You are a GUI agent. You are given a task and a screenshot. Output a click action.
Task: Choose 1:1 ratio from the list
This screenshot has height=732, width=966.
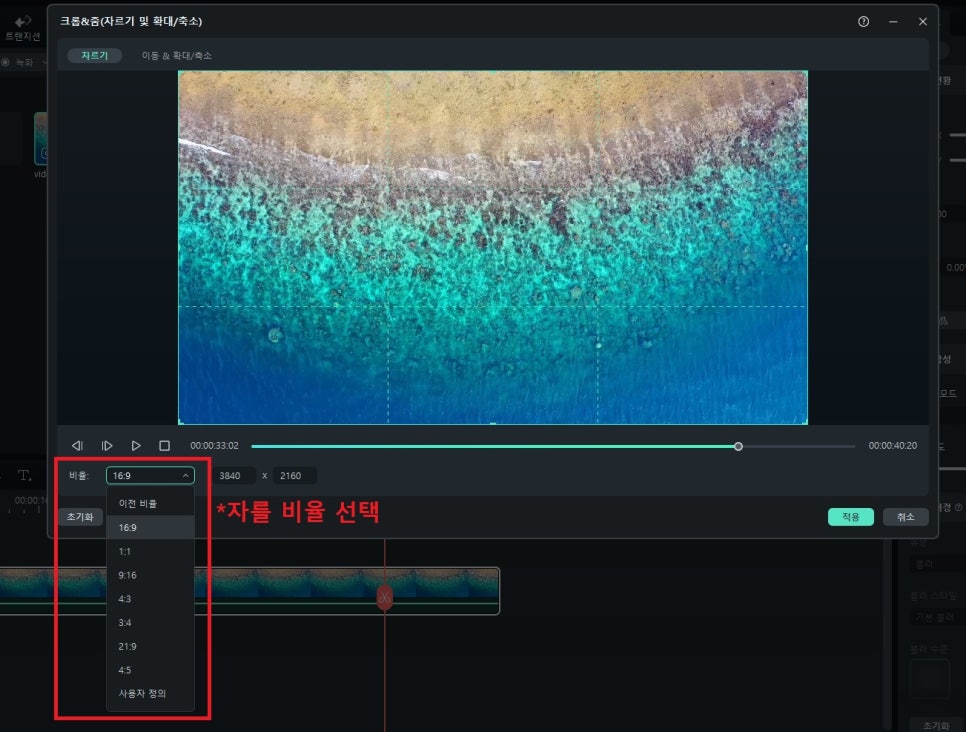tap(125, 551)
